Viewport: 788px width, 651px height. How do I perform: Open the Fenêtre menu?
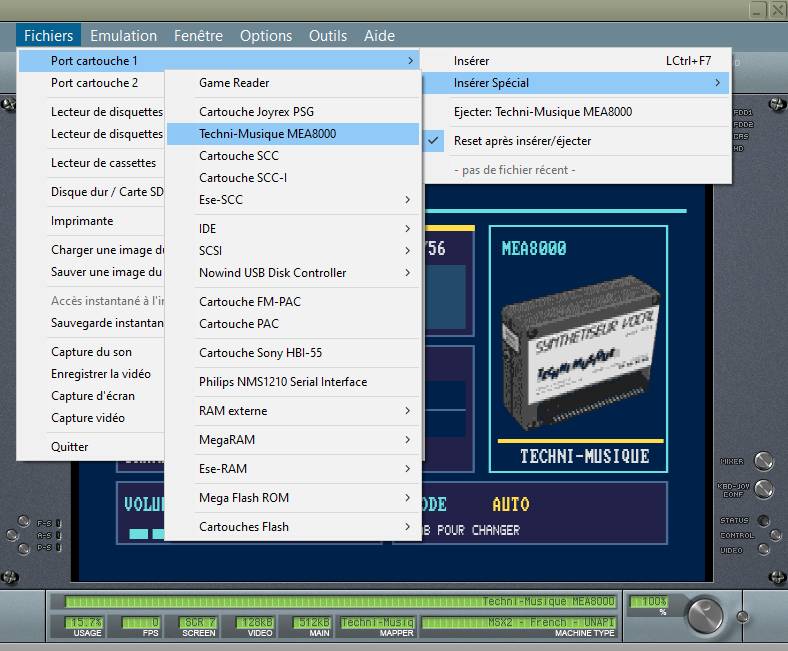[x=198, y=36]
